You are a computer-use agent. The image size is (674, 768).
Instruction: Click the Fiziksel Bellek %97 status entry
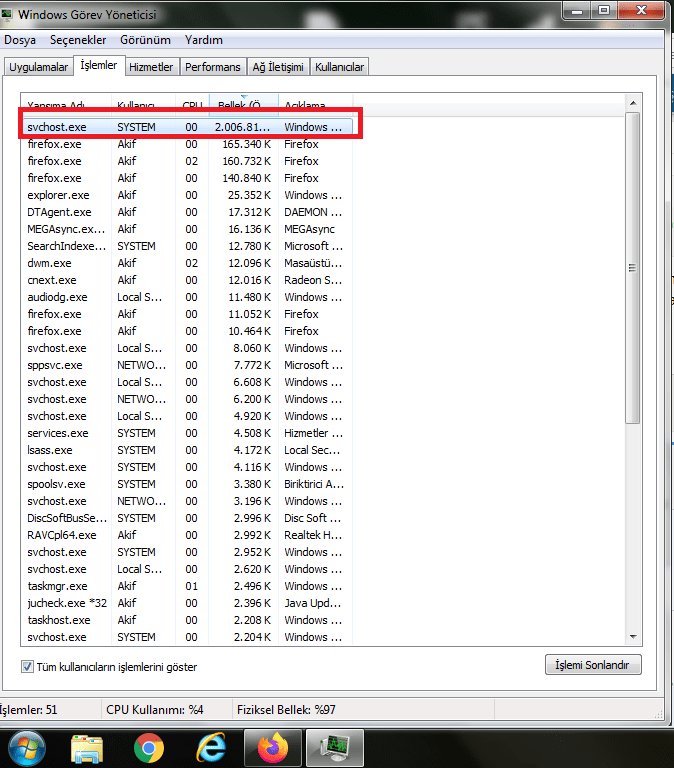tap(286, 710)
